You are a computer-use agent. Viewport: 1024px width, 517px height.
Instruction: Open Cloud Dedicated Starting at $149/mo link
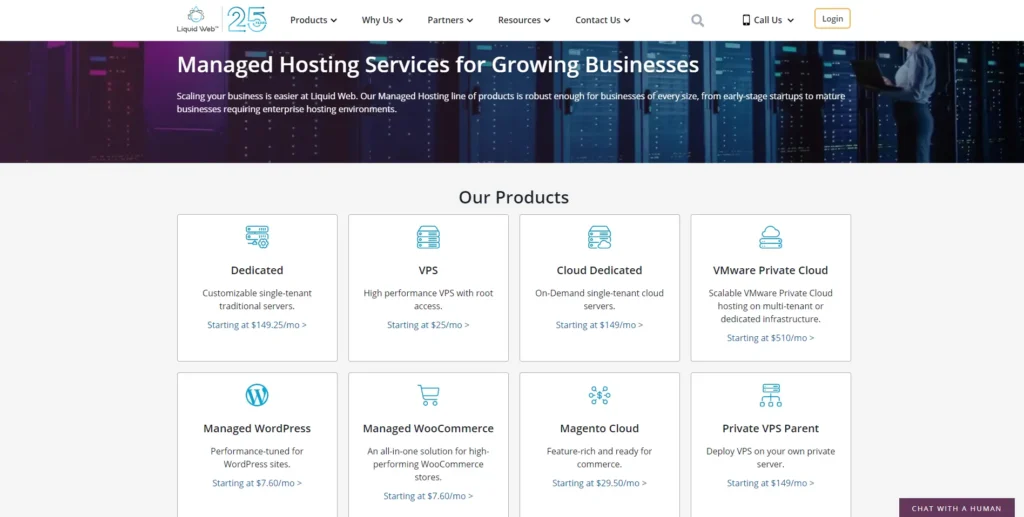click(x=599, y=325)
